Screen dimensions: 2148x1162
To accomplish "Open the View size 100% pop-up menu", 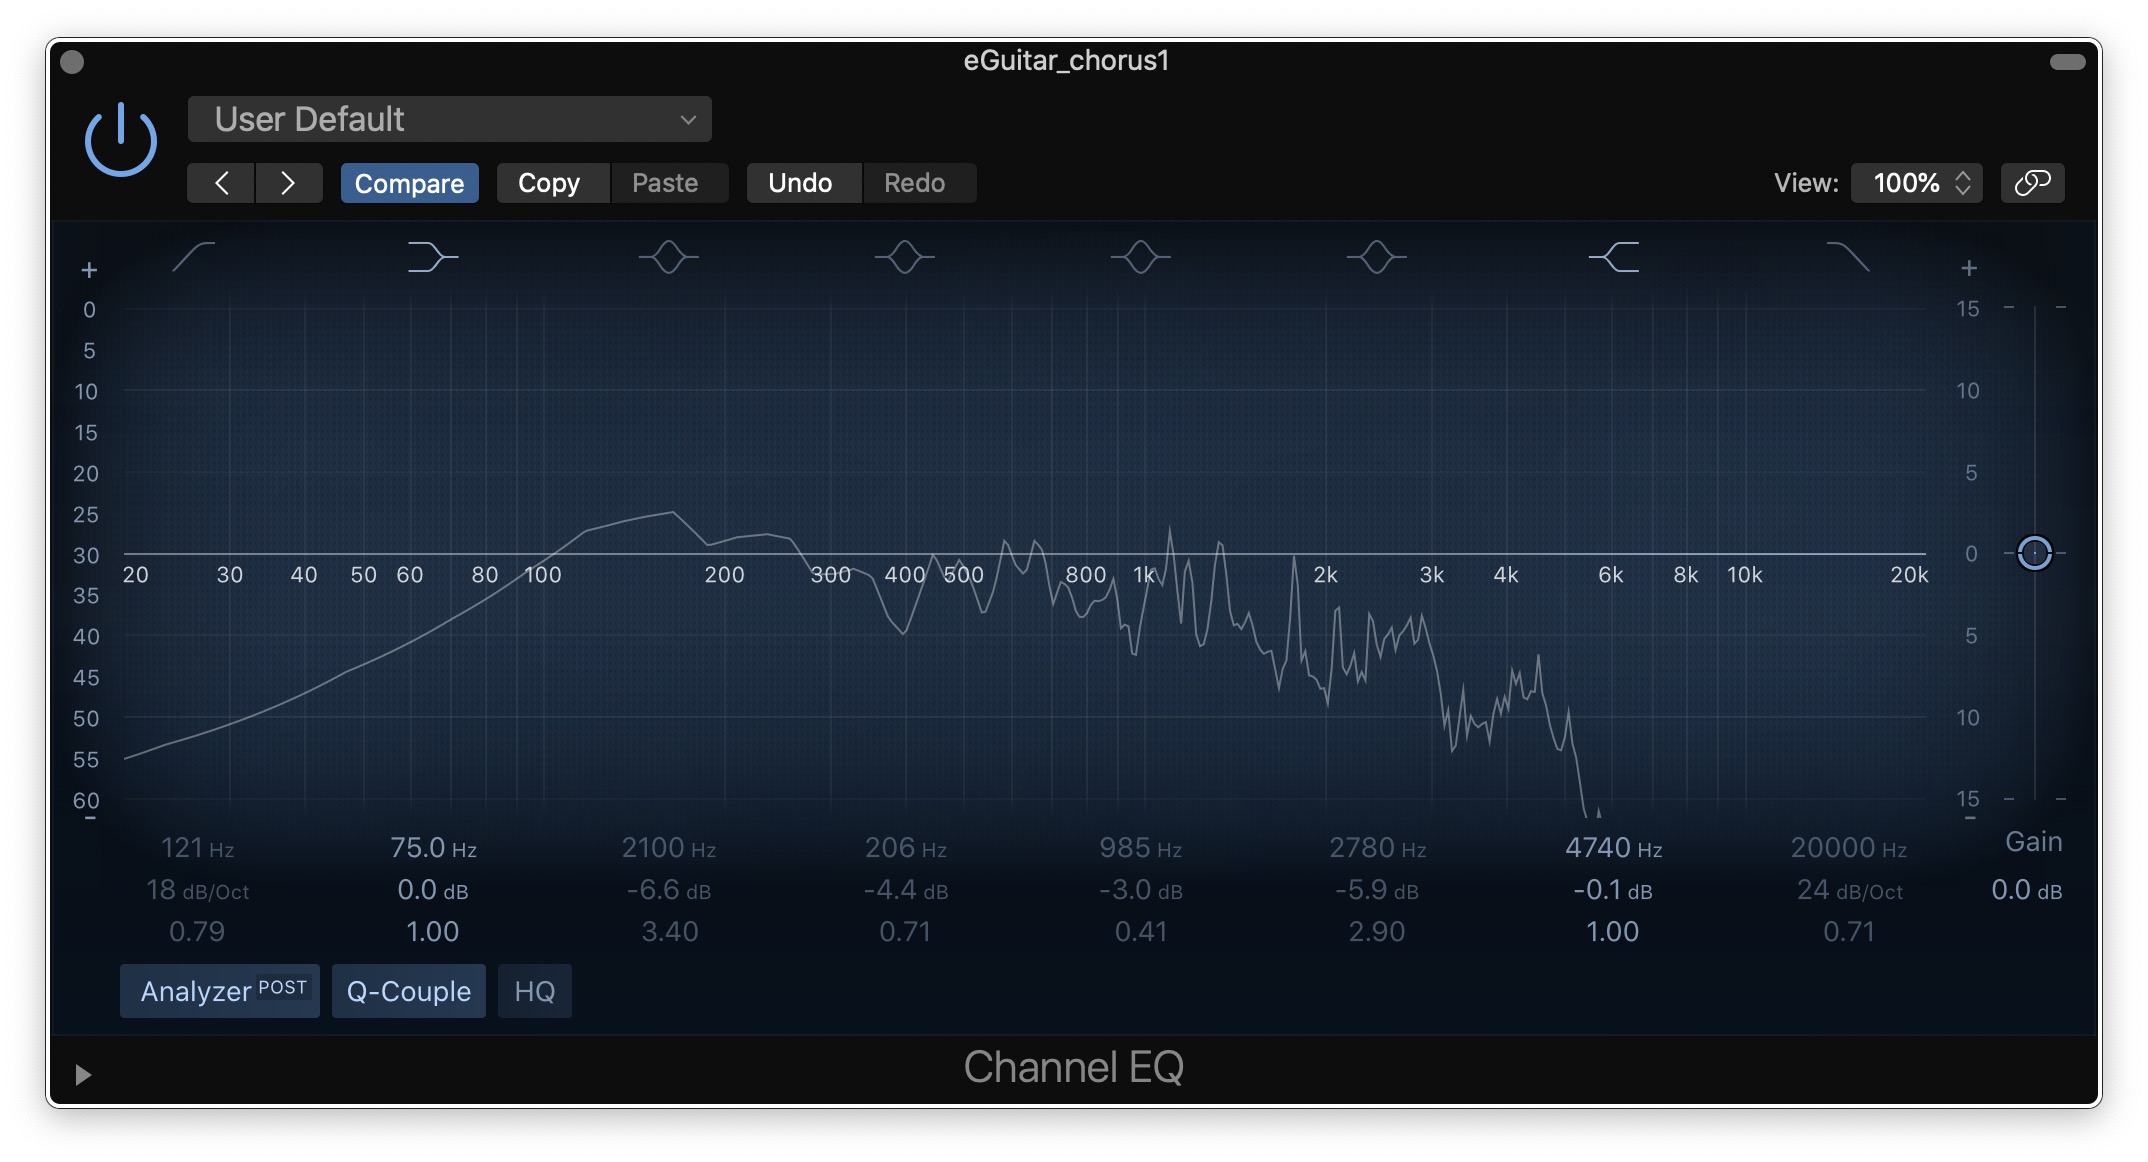I will pos(1916,183).
